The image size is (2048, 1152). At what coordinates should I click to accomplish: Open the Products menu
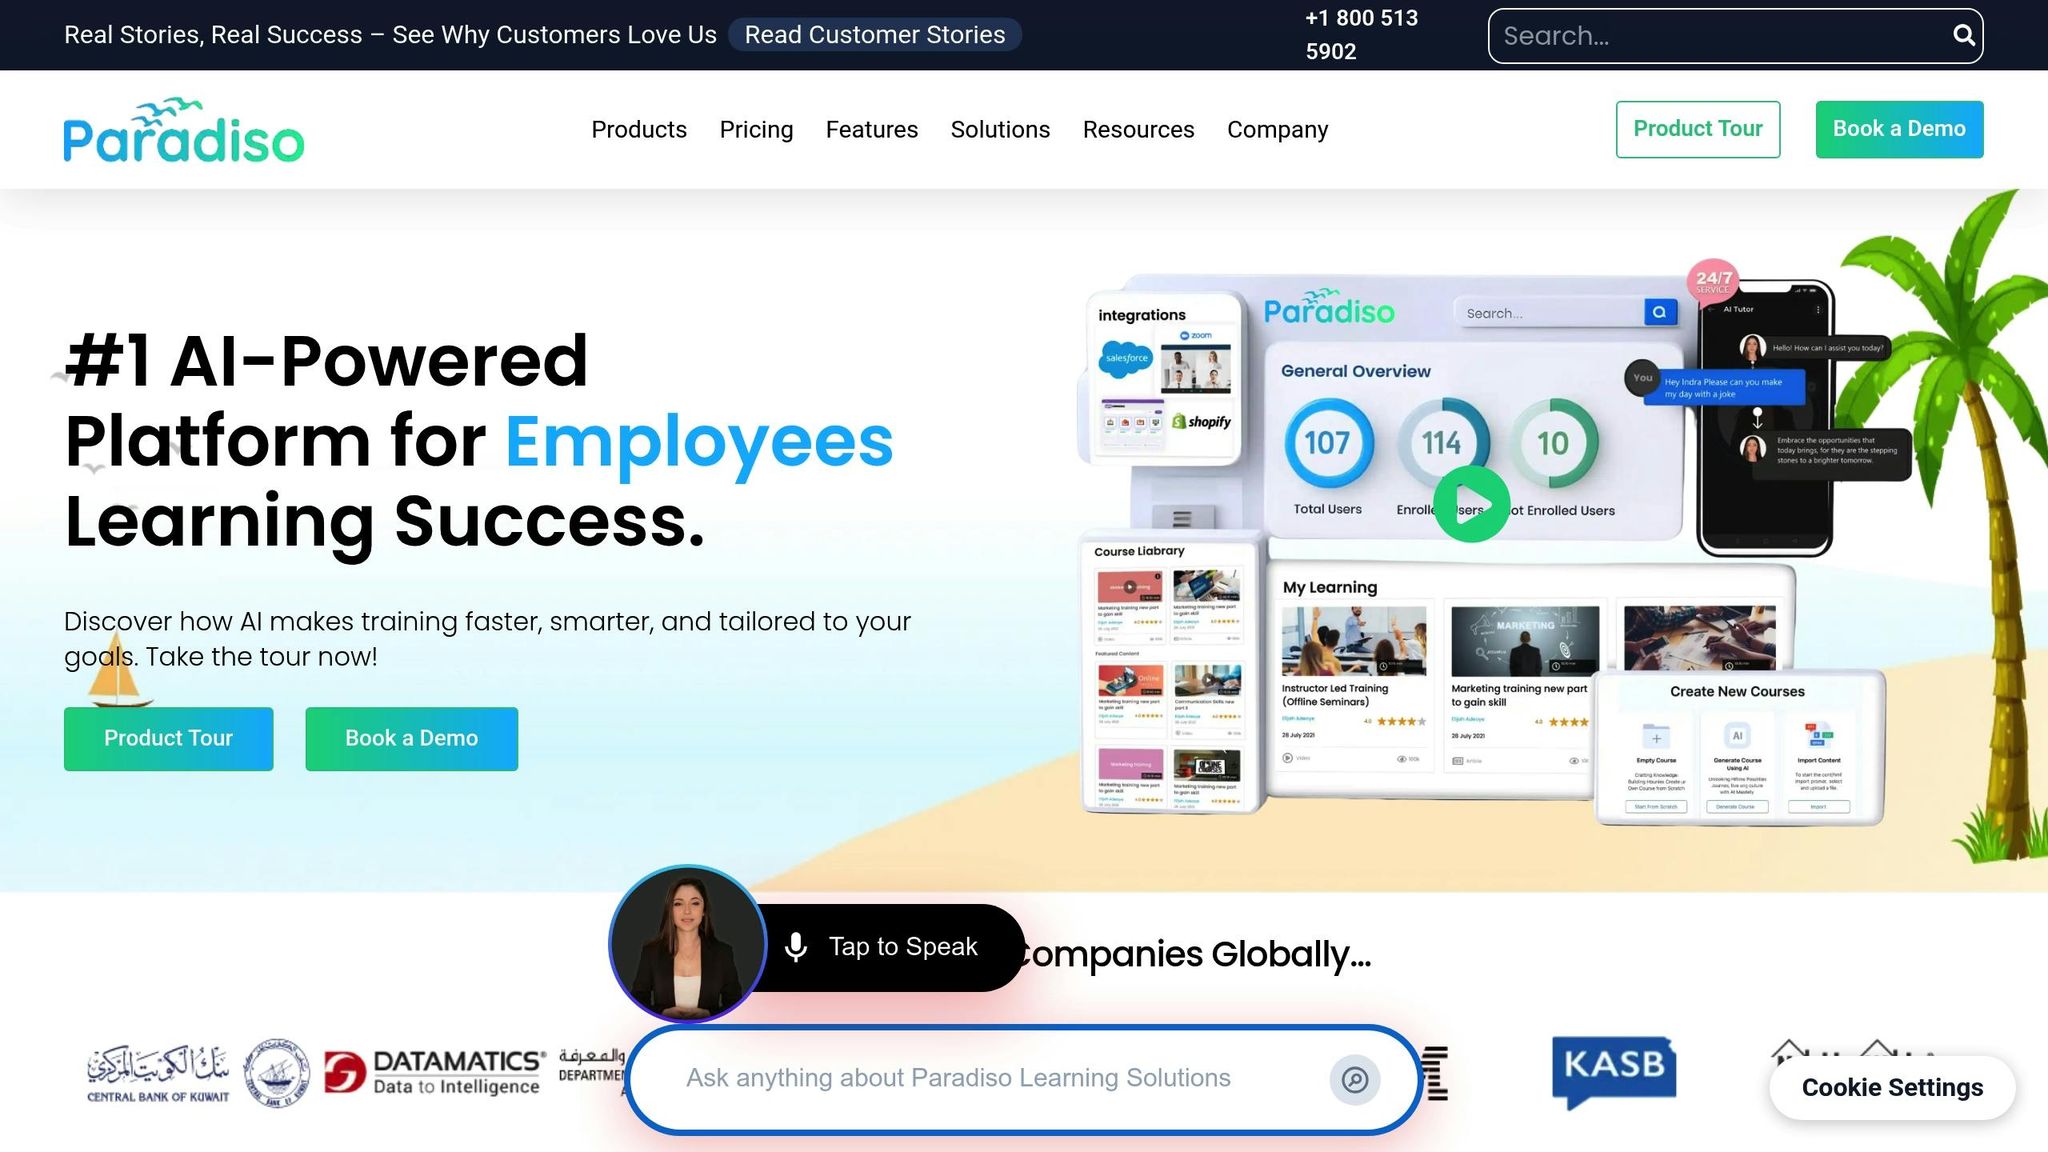coord(639,130)
